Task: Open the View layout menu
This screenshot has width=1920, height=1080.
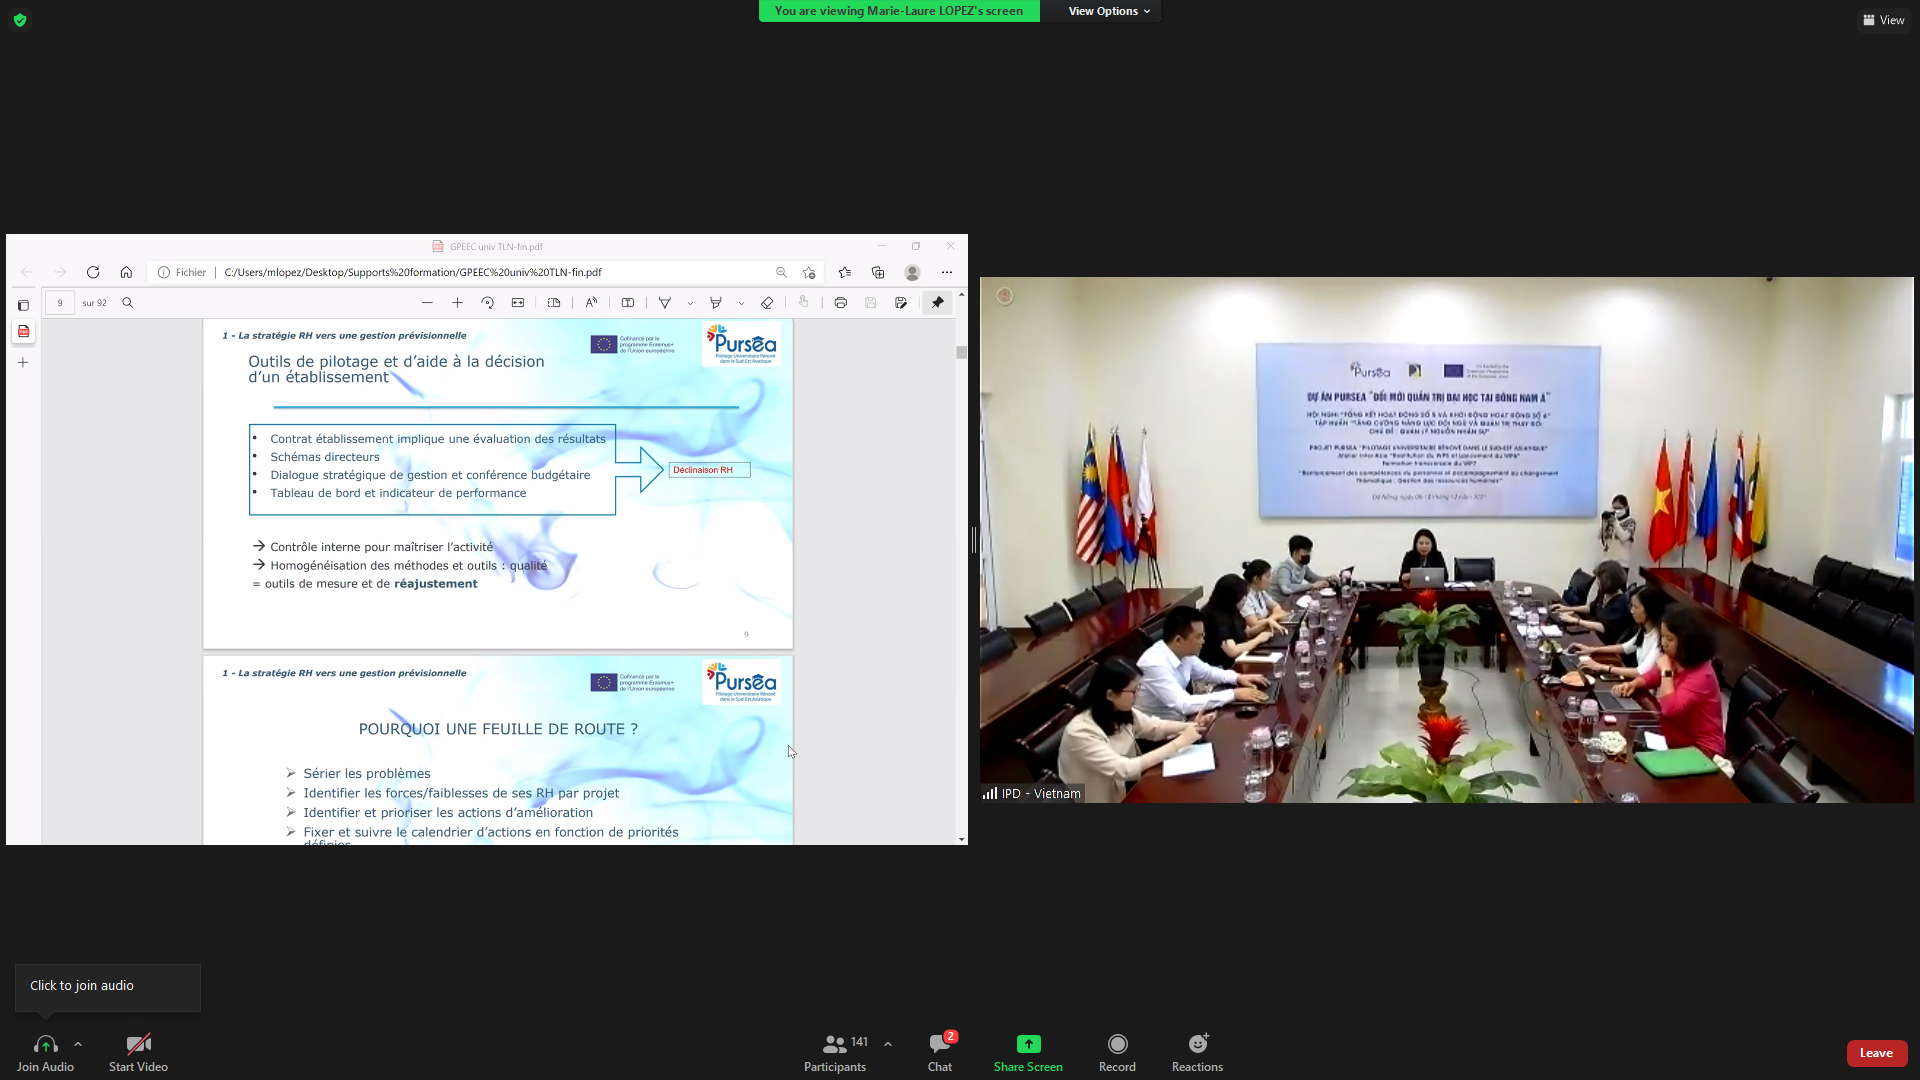Action: click(x=1883, y=20)
